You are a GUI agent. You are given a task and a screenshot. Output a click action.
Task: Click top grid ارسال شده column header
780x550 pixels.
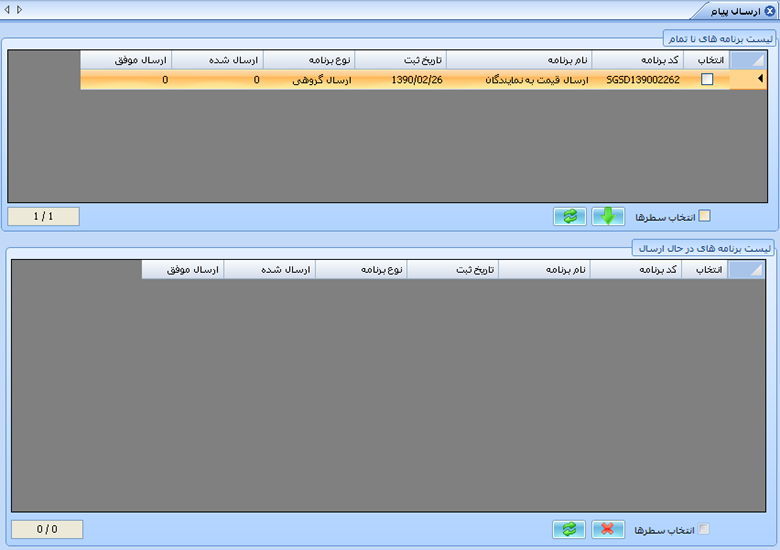coord(218,60)
